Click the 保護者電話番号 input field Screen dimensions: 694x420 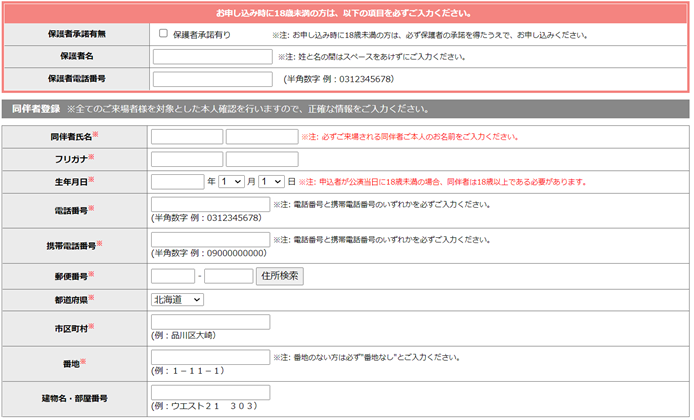point(212,79)
